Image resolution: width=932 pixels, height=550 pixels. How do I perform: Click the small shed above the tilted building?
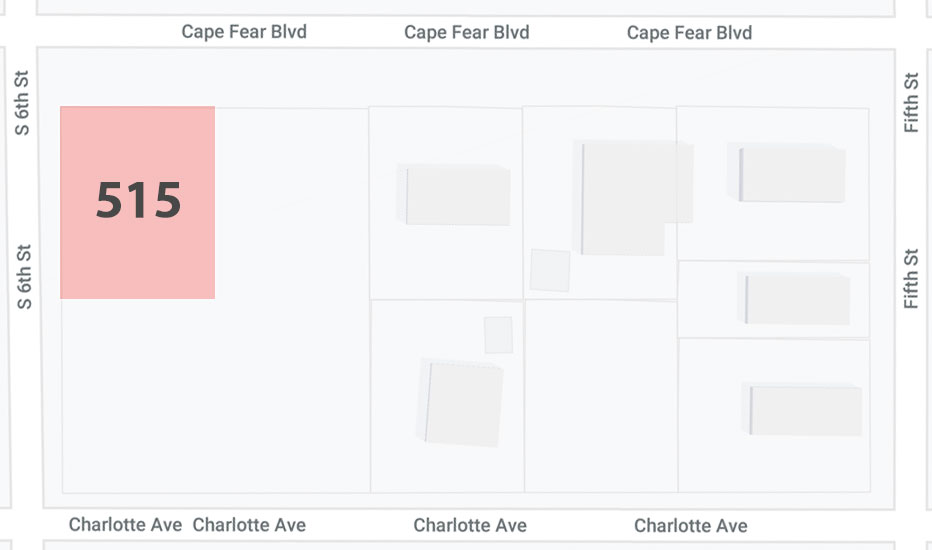click(x=498, y=335)
